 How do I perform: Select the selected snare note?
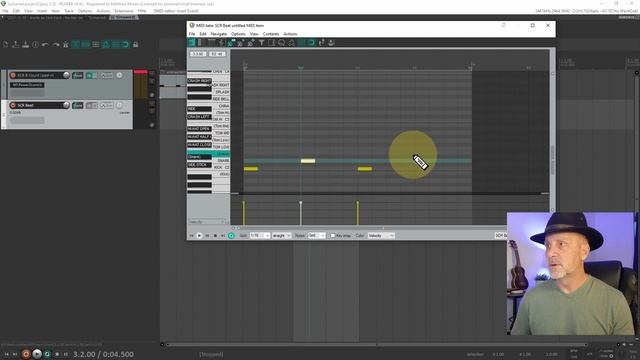308,161
